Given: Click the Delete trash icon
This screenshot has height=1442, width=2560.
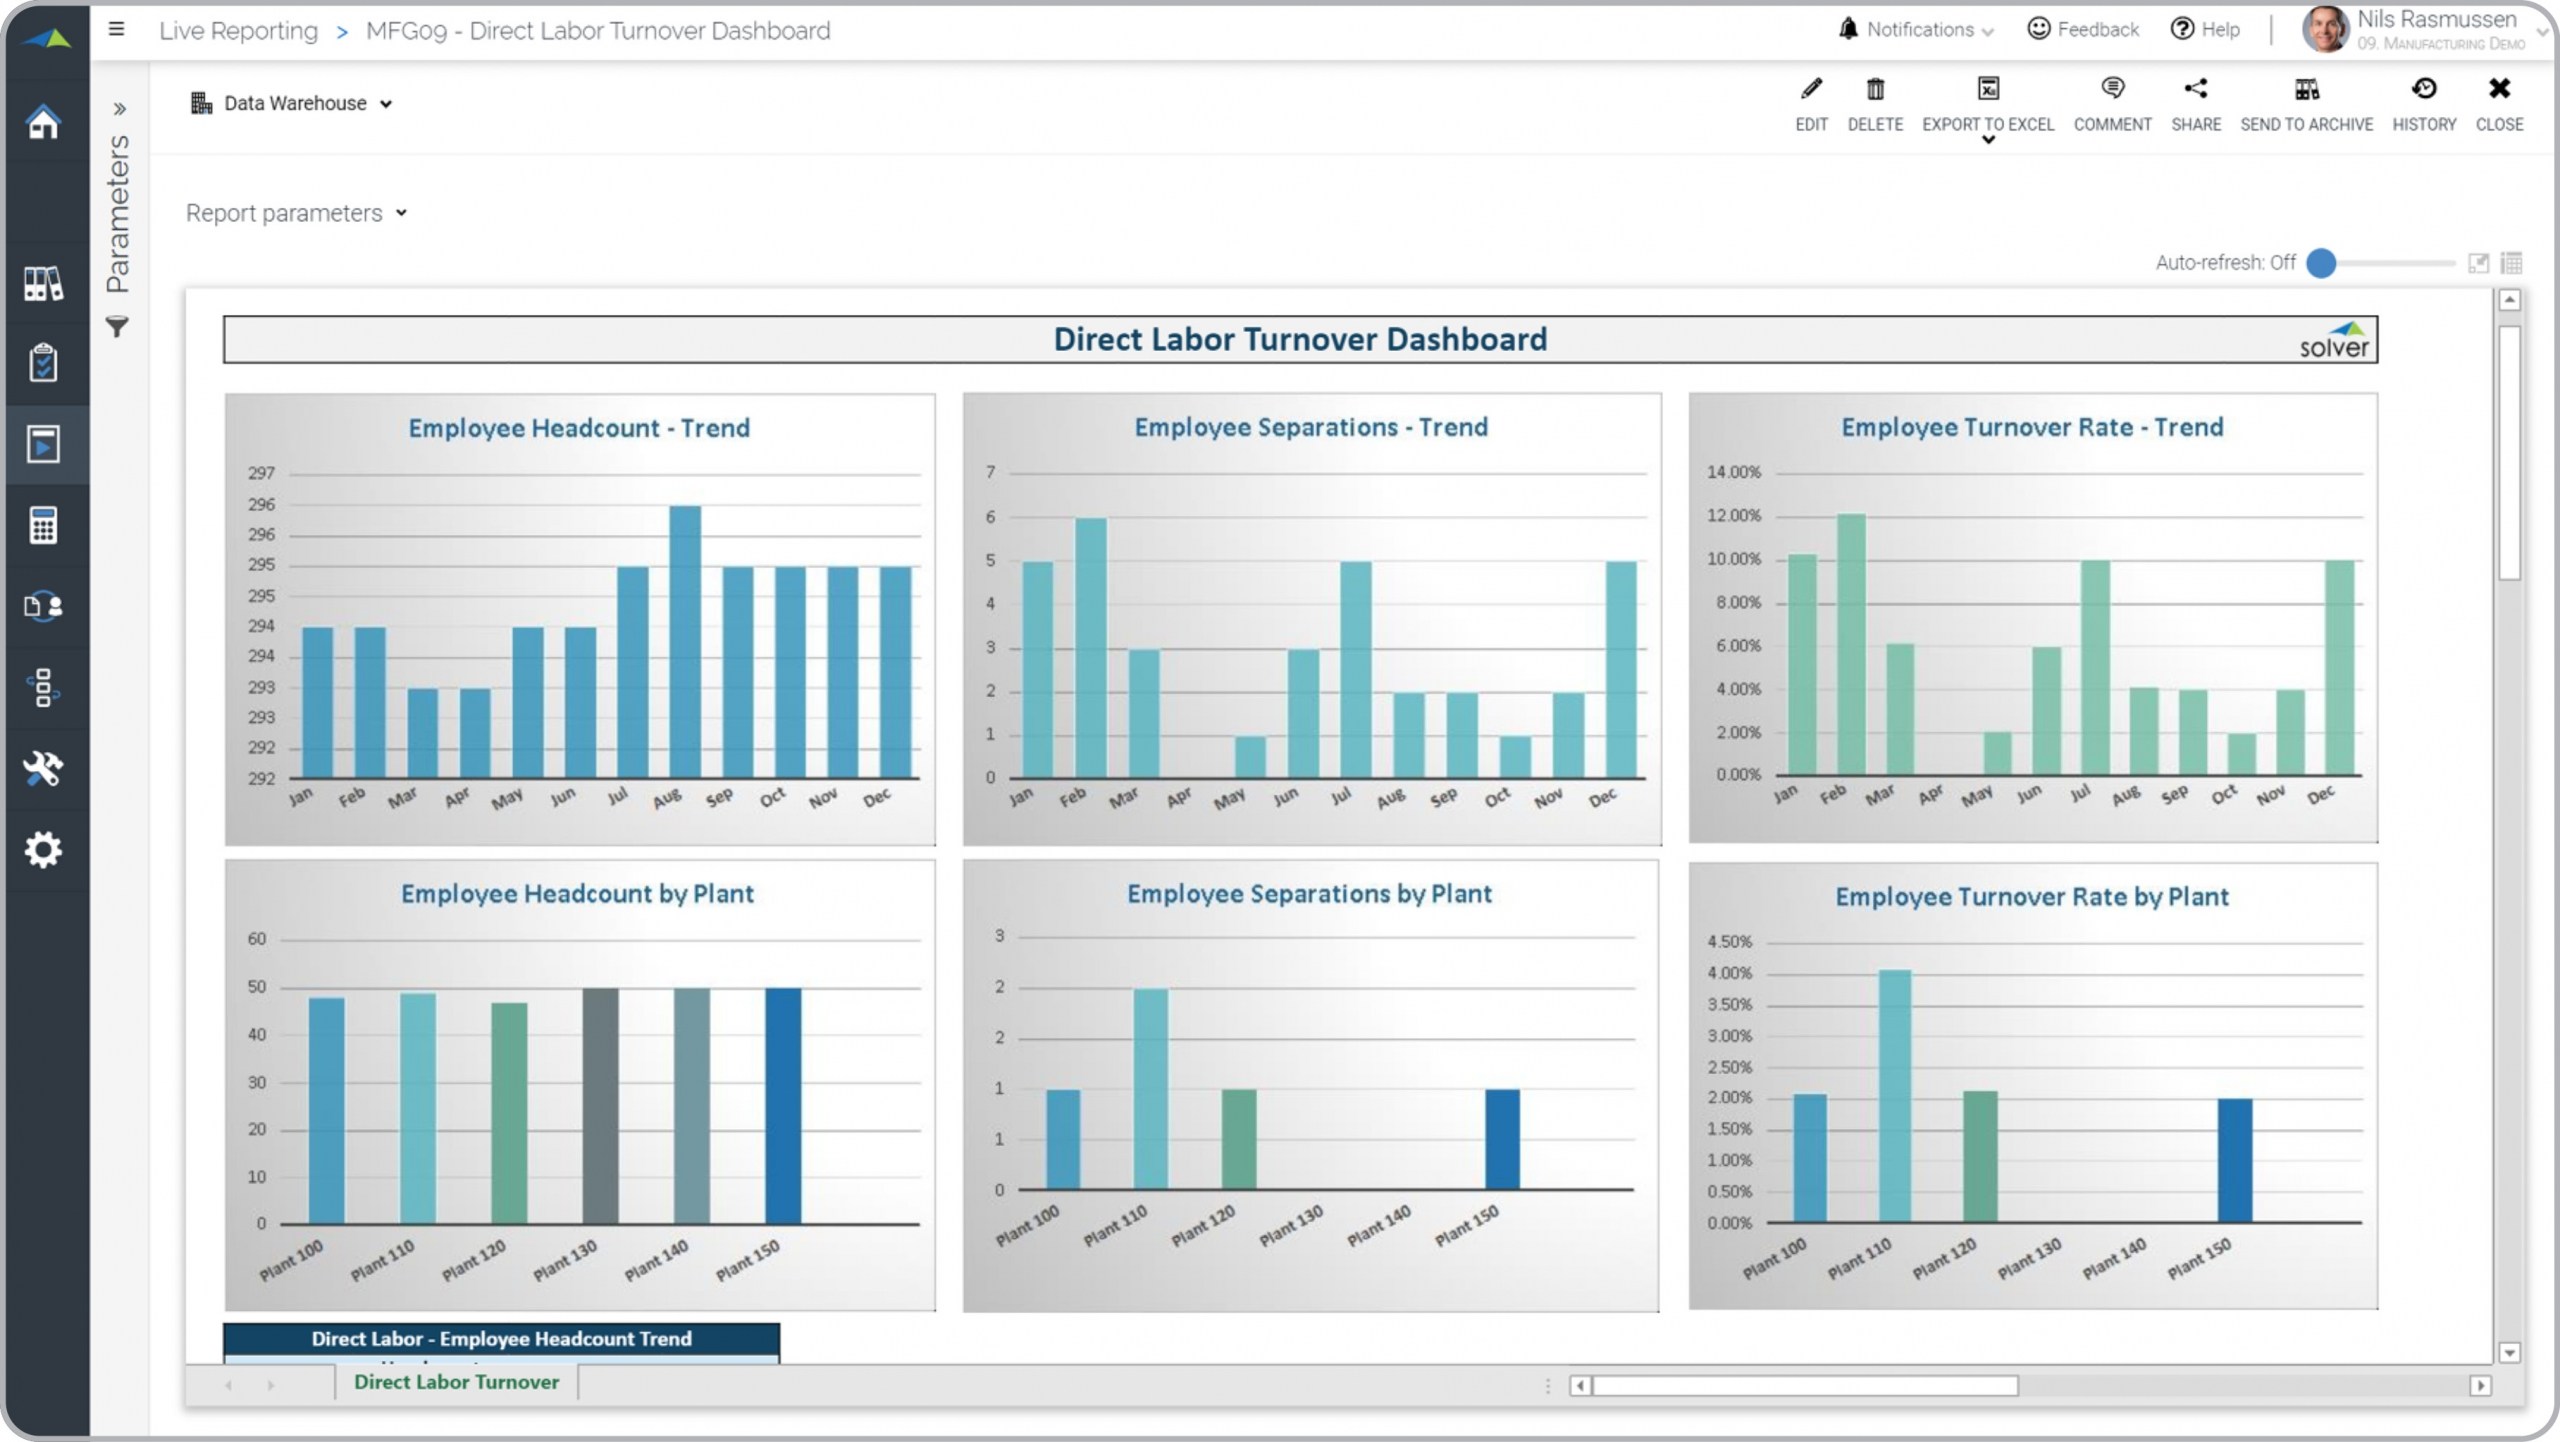Looking at the screenshot, I should pos(1875,90).
